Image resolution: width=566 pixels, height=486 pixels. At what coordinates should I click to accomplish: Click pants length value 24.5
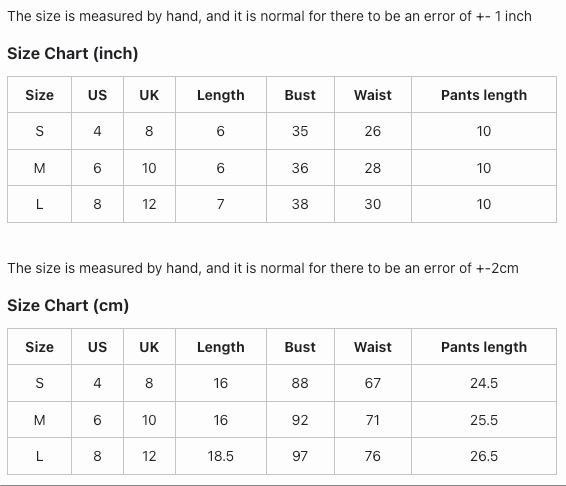(x=484, y=383)
